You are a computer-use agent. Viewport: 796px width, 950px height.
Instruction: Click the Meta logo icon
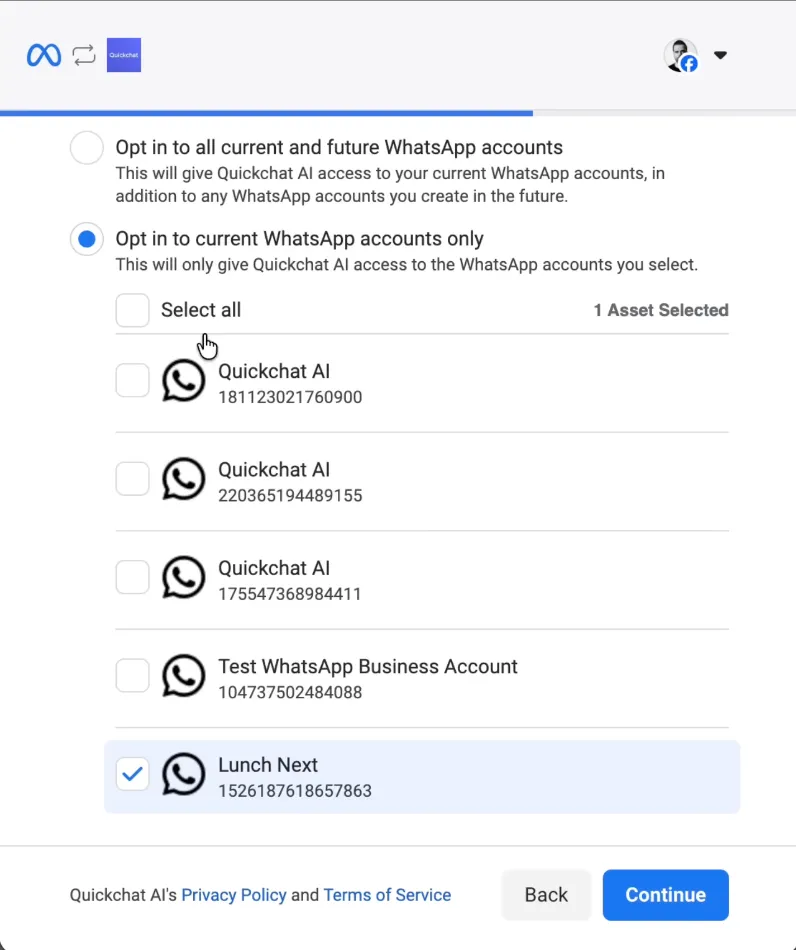(44, 55)
